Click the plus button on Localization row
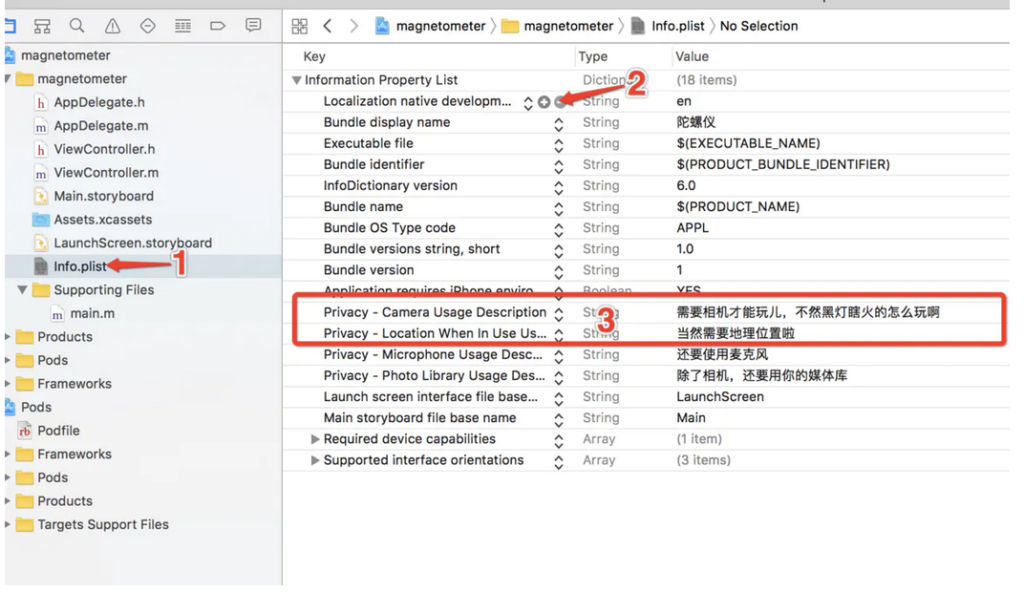Image resolution: width=1024 pixels, height=592 pixels. tap(543, 102)
